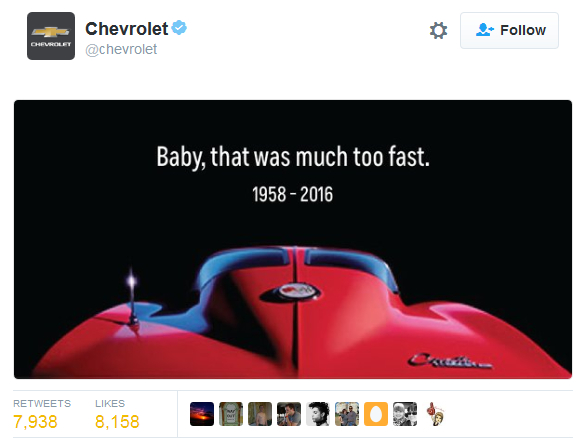This screenshot has width=580, height=440.
Task: Click the blue verified badge
Action: pos(179,28)
